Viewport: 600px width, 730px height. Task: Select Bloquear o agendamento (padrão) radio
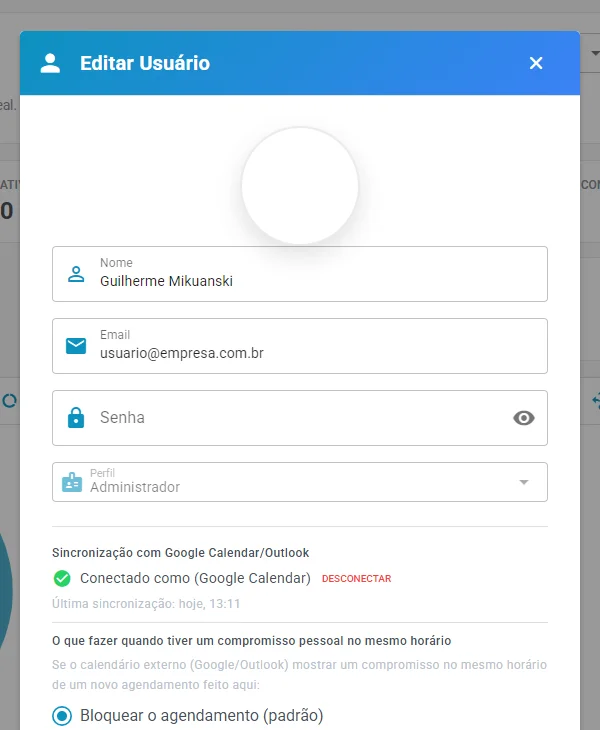pos(62,716)
